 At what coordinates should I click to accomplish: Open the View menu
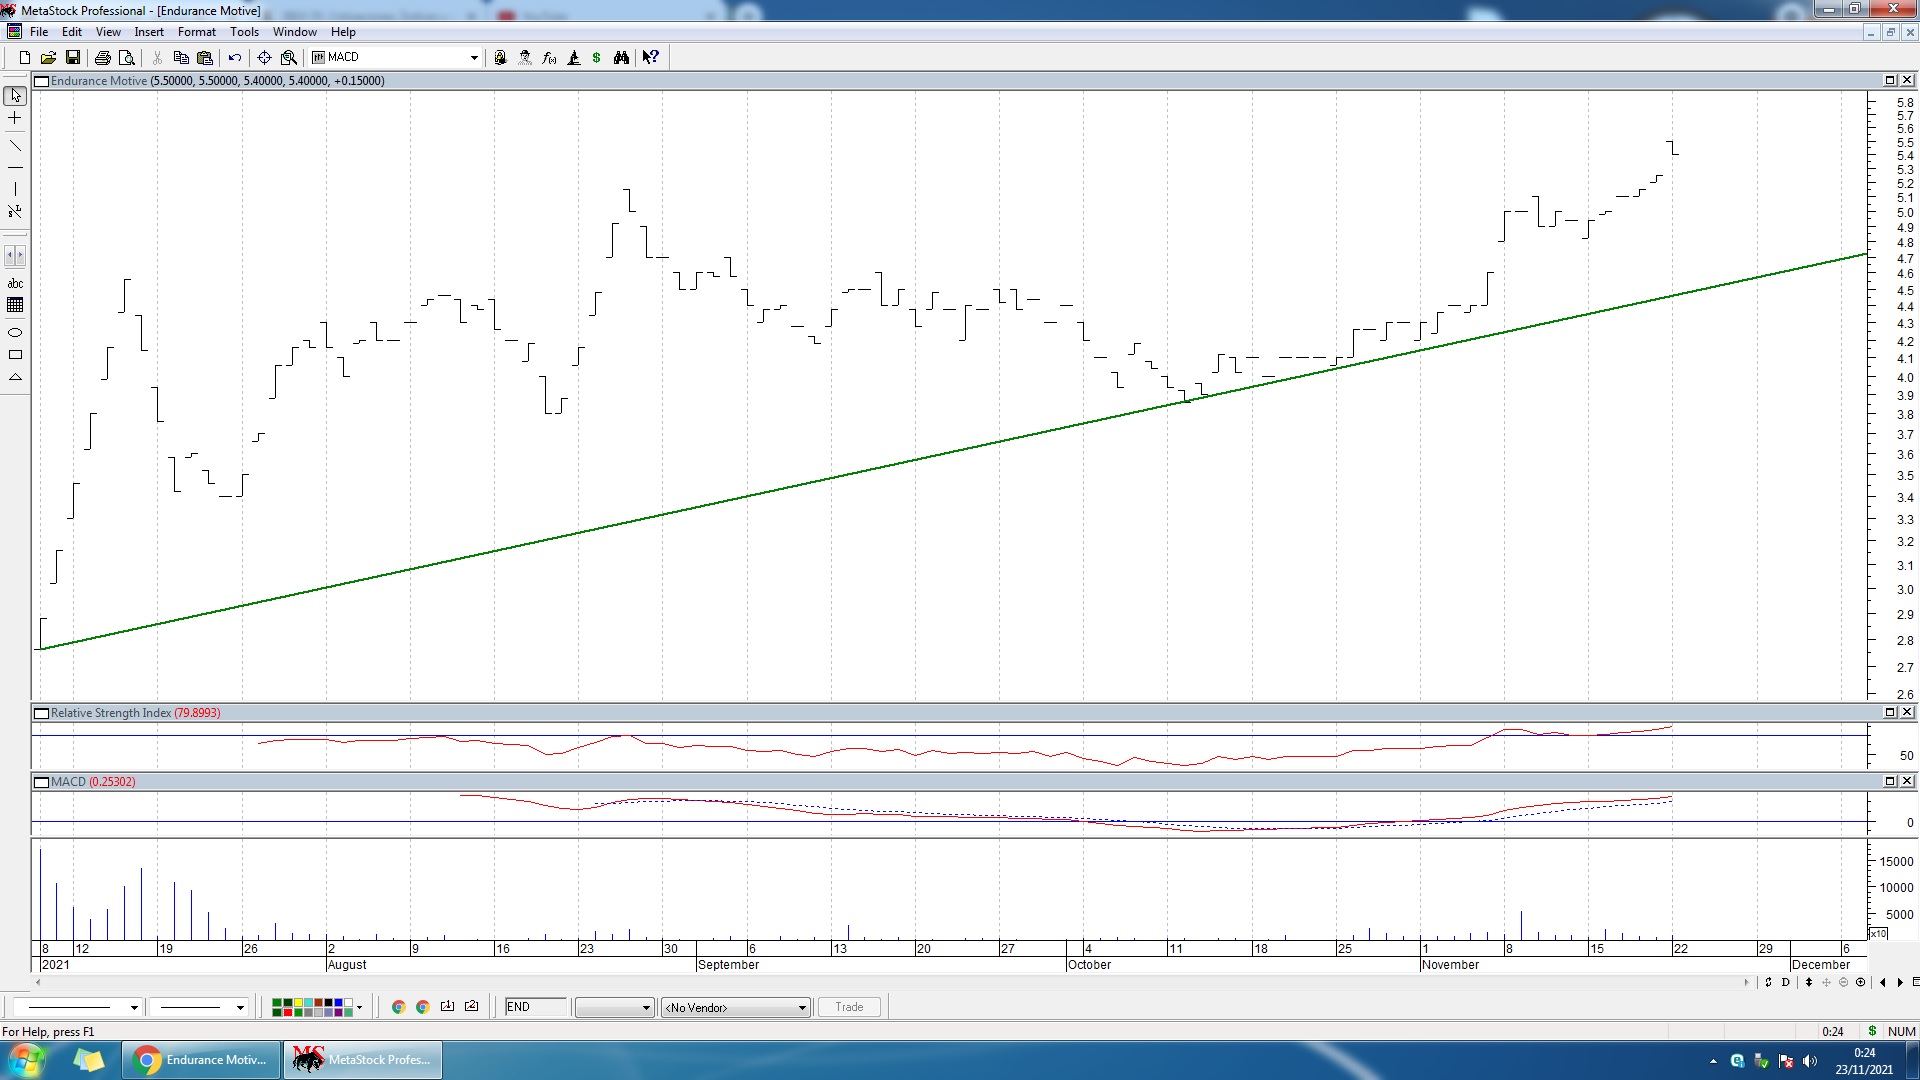pyautogui.click(x=108, y=32)
